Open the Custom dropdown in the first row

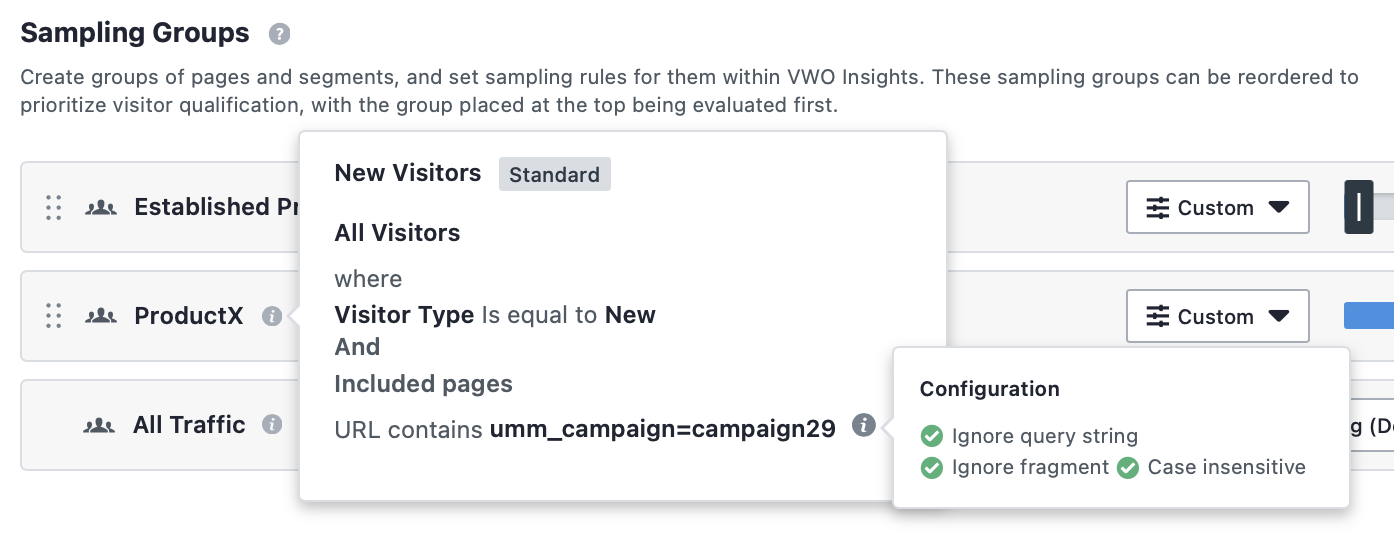[1217, 207]
